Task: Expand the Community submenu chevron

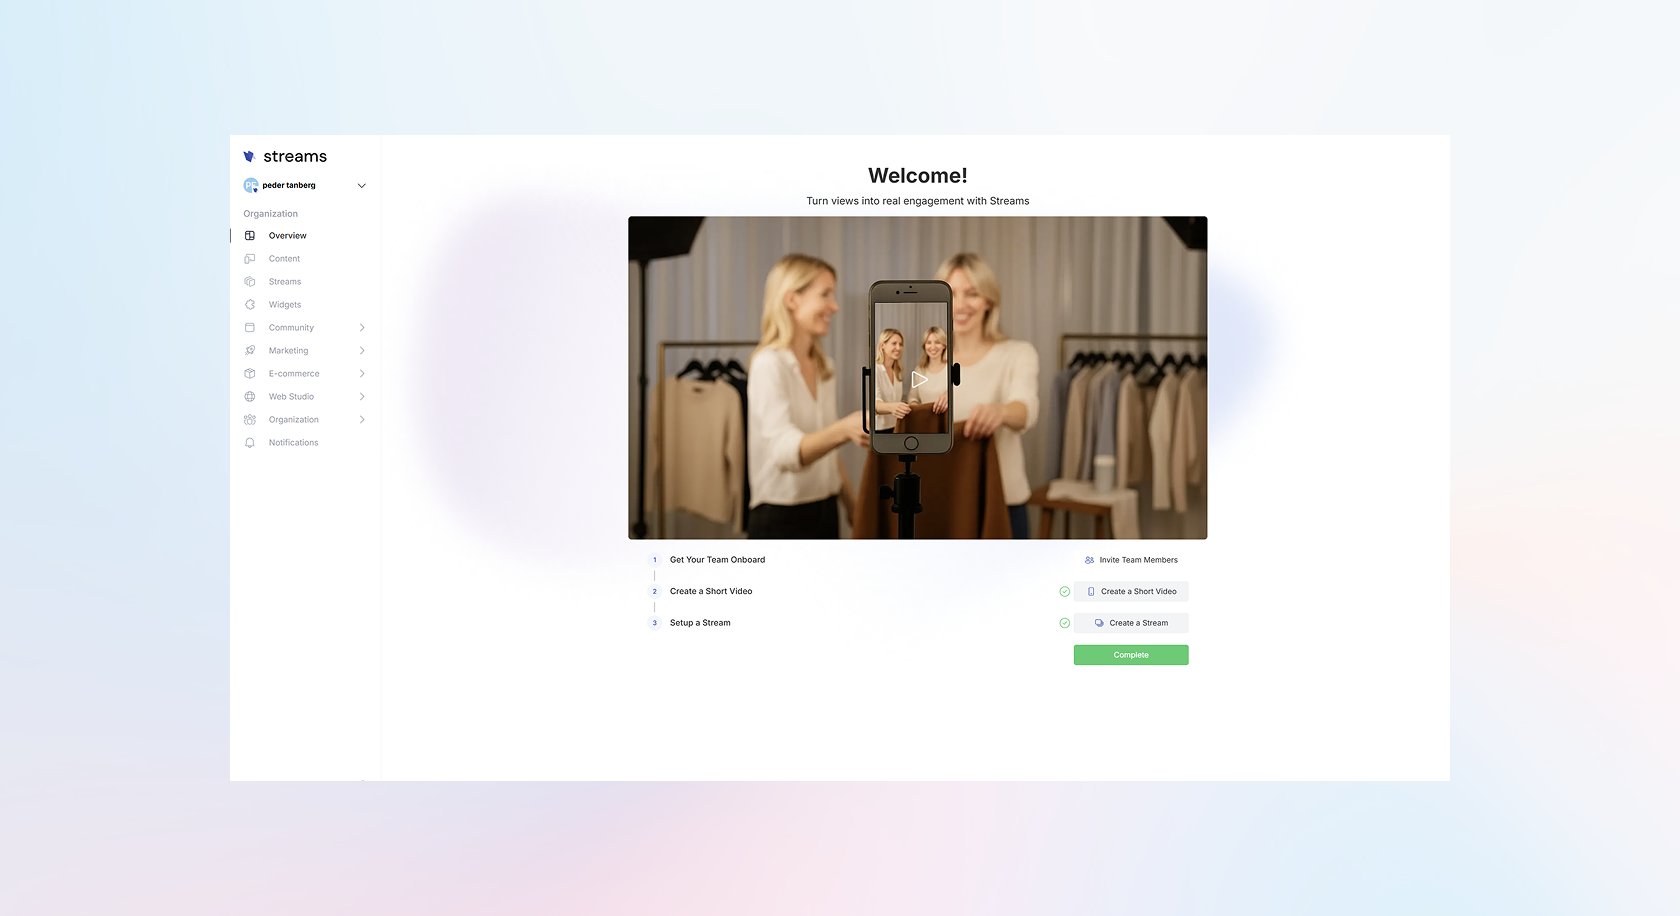Action: [362, 328]
